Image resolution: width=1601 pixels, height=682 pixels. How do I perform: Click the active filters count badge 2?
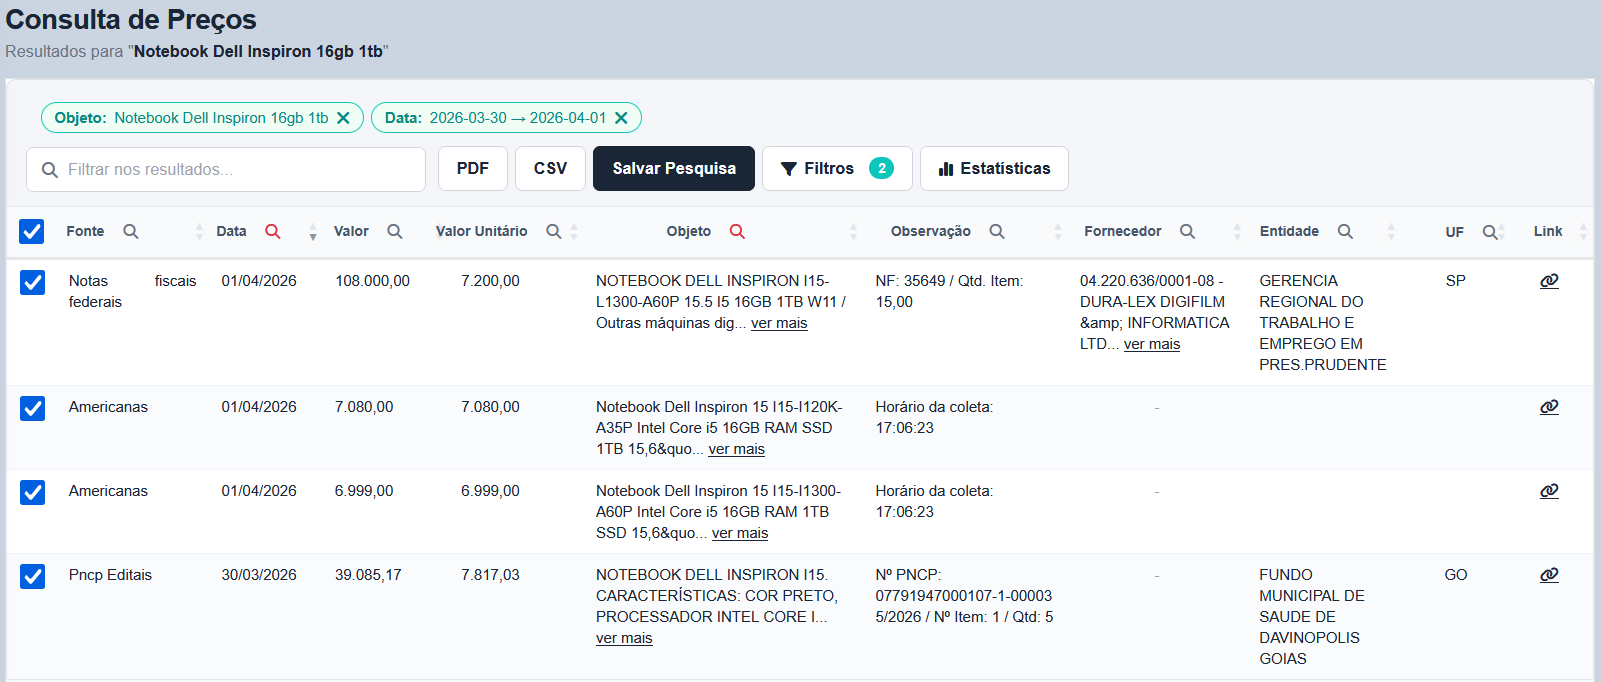coord(881,168)
